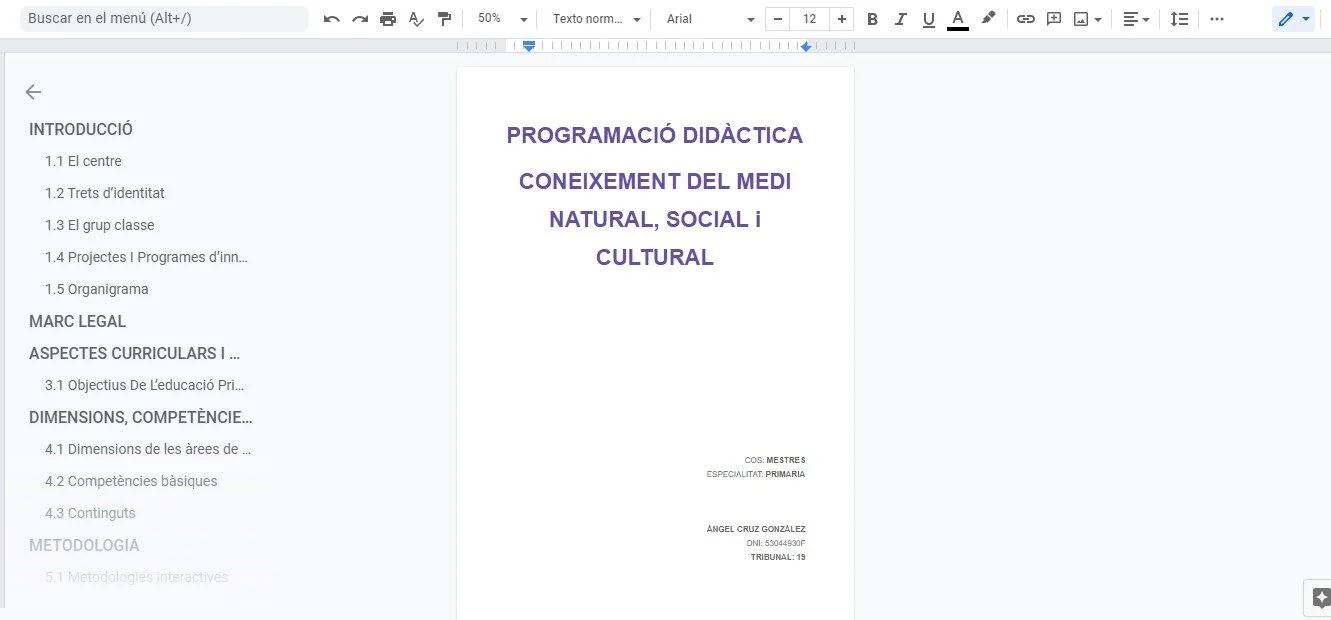Go to INTRODUCCIÓ heading in outline
The width and height of the screenshot is (1331, 620).
[x=81, y=129]
